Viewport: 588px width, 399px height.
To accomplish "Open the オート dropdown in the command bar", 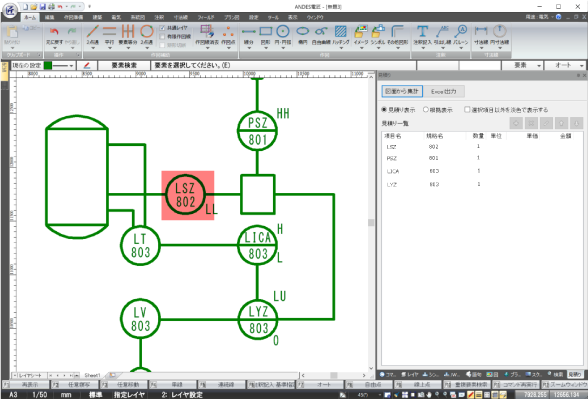I will point(565,65).
